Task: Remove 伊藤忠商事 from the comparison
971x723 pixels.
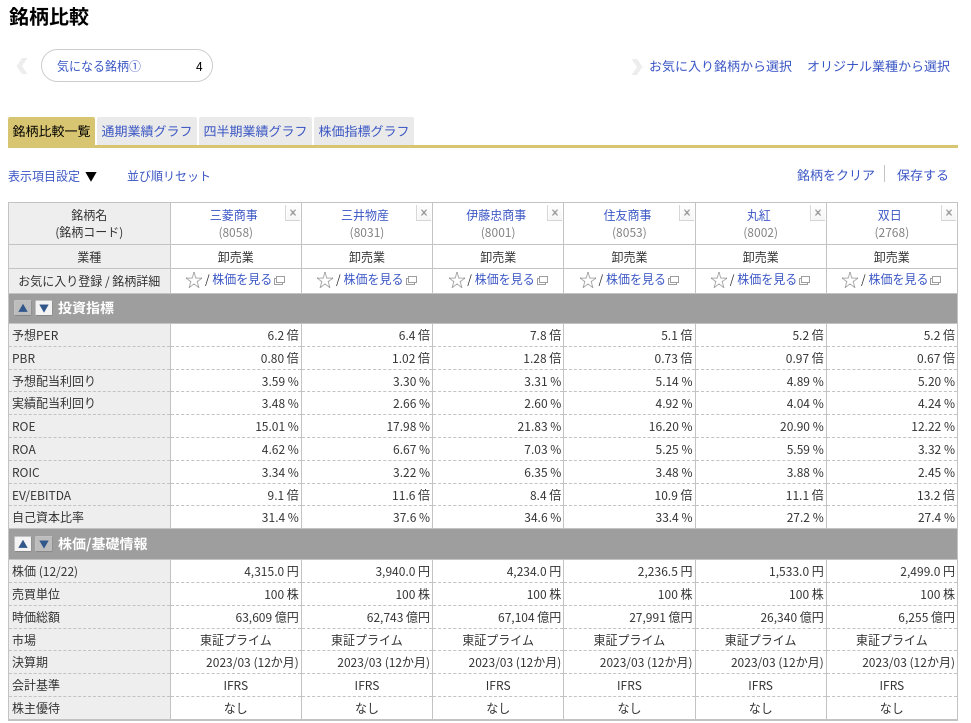Action: 555,213
